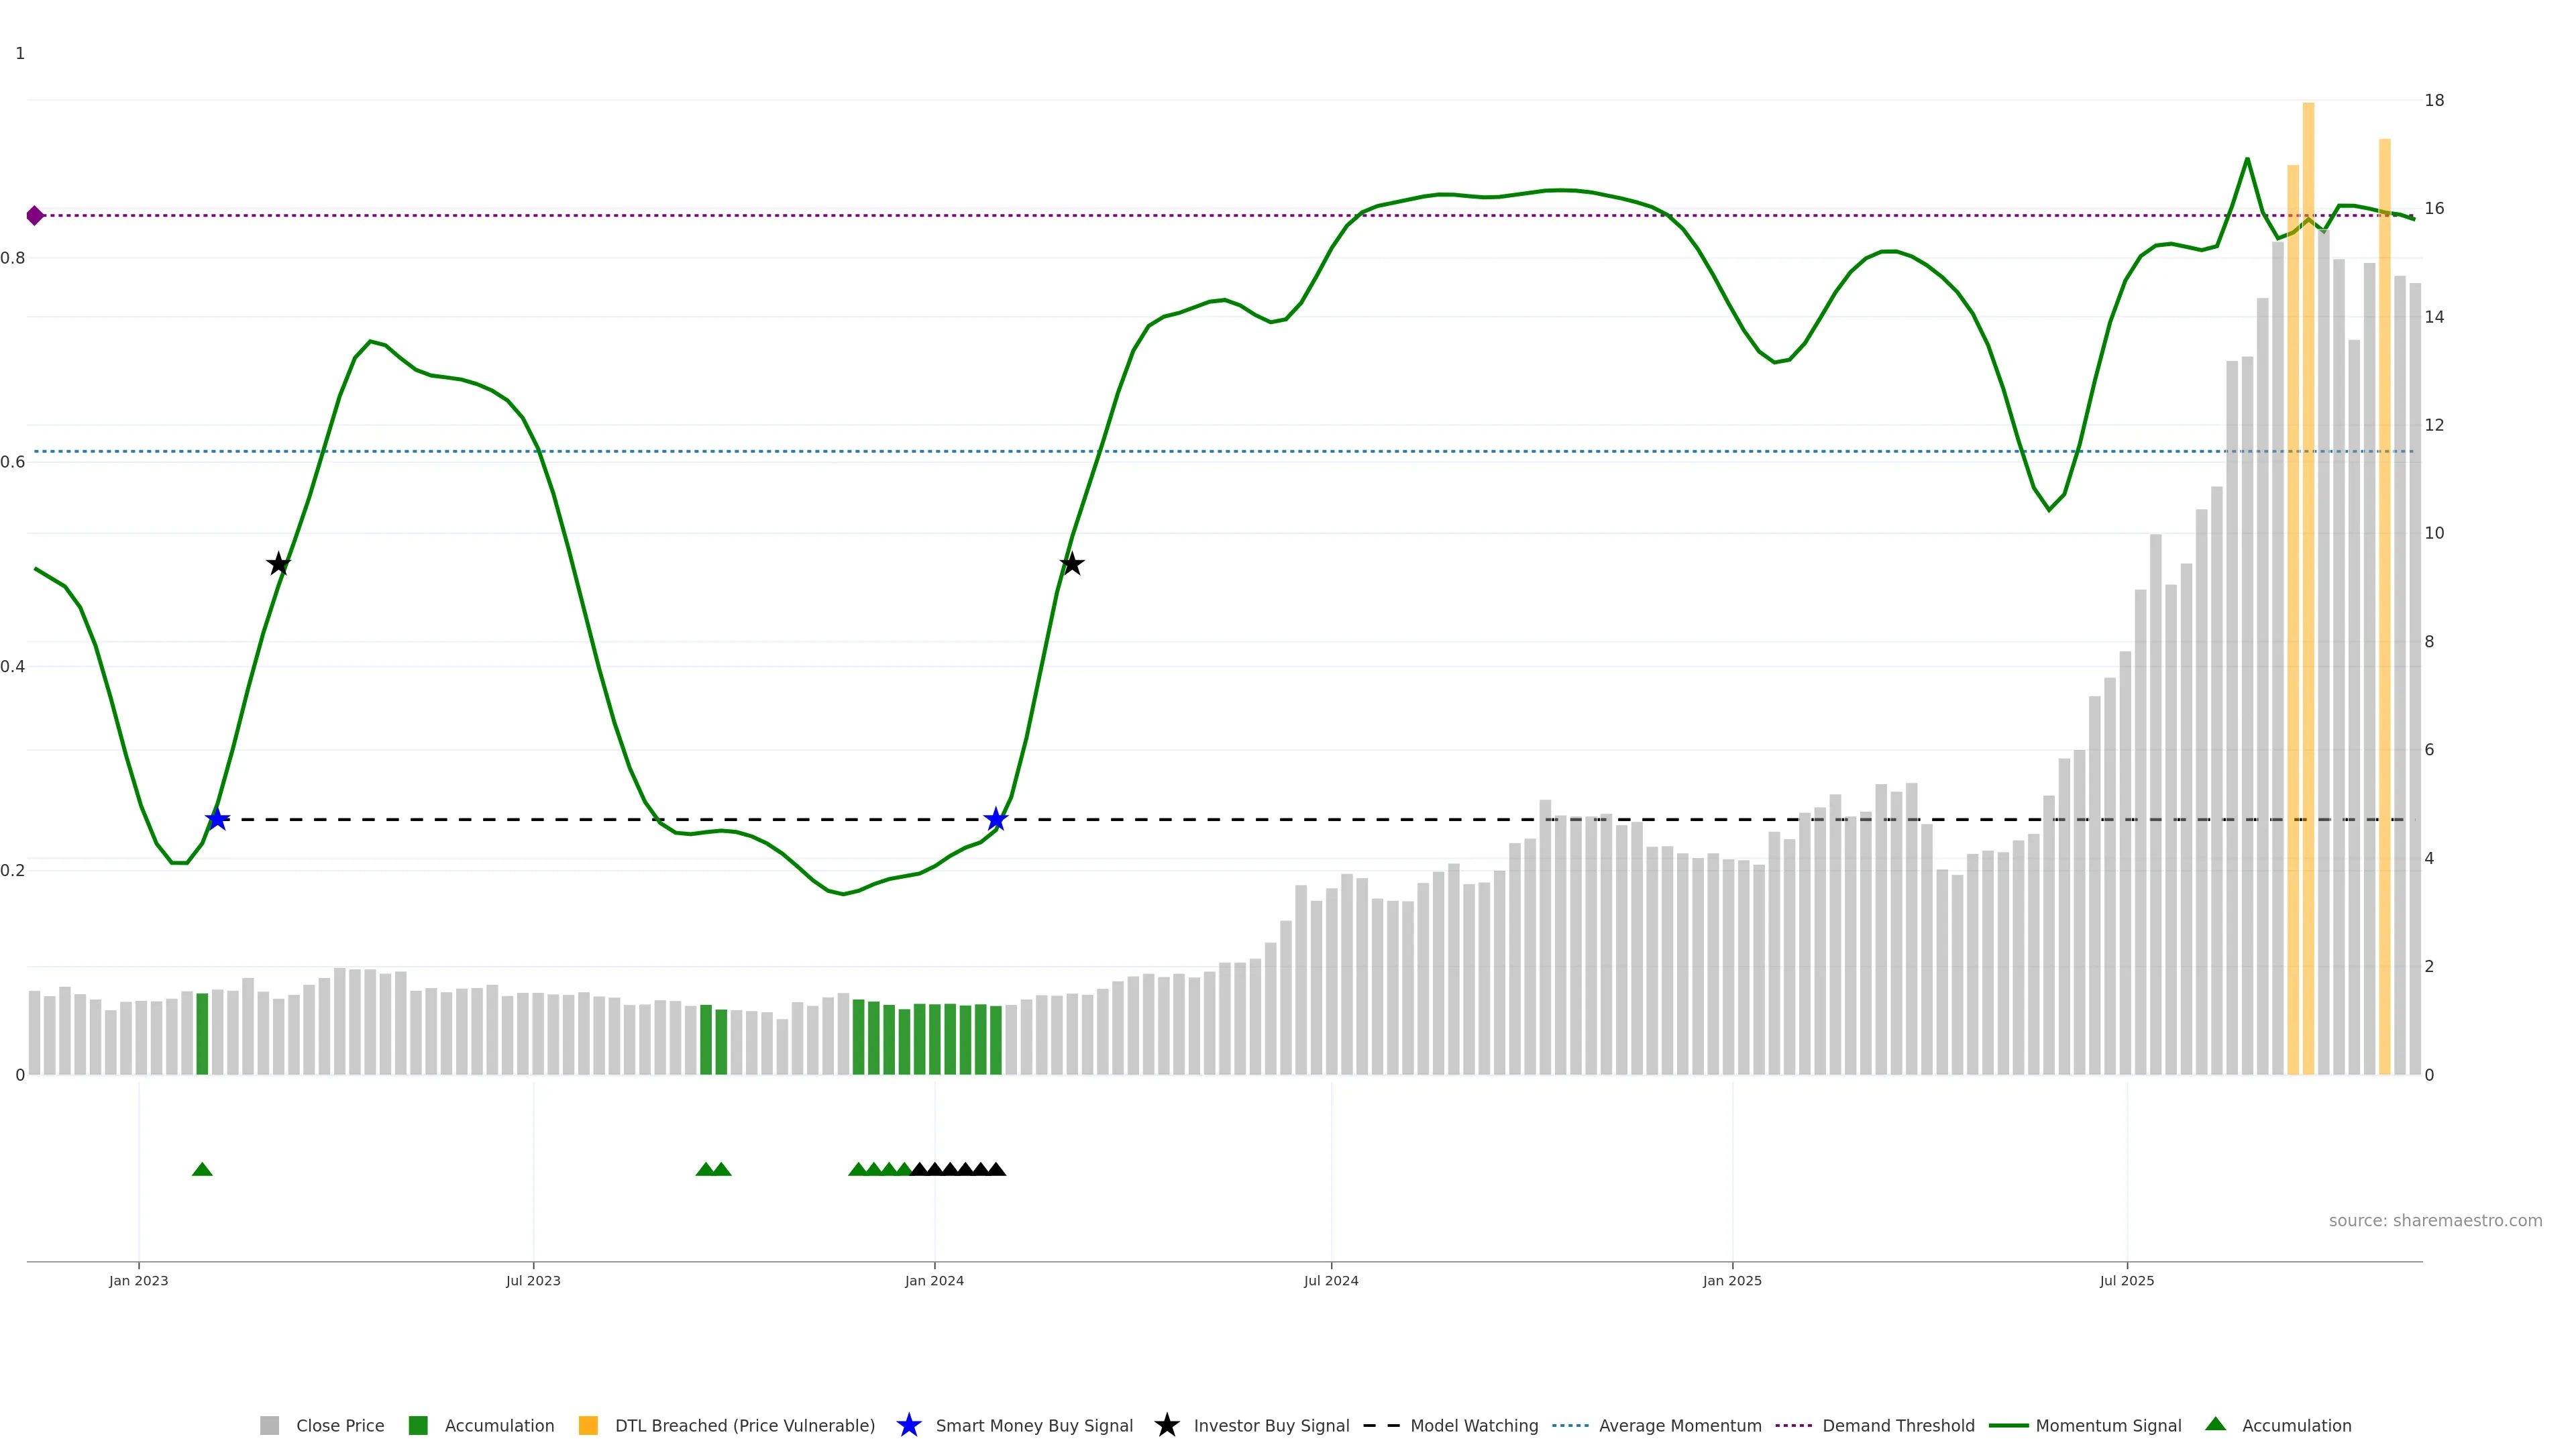The height and width of the screenshot is (1449, 2576).
Task: Click the blue star near January 2024
Action: point(995,820)
